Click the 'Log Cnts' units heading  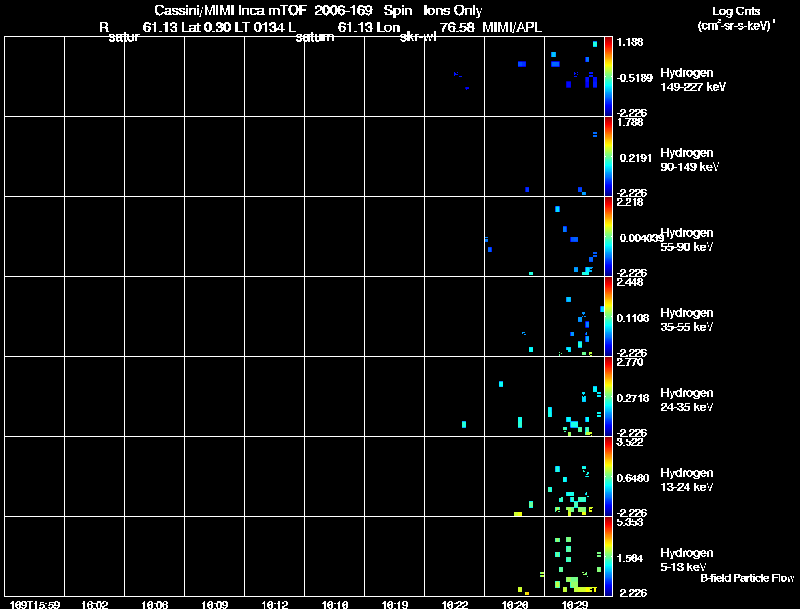coord(736,11)
